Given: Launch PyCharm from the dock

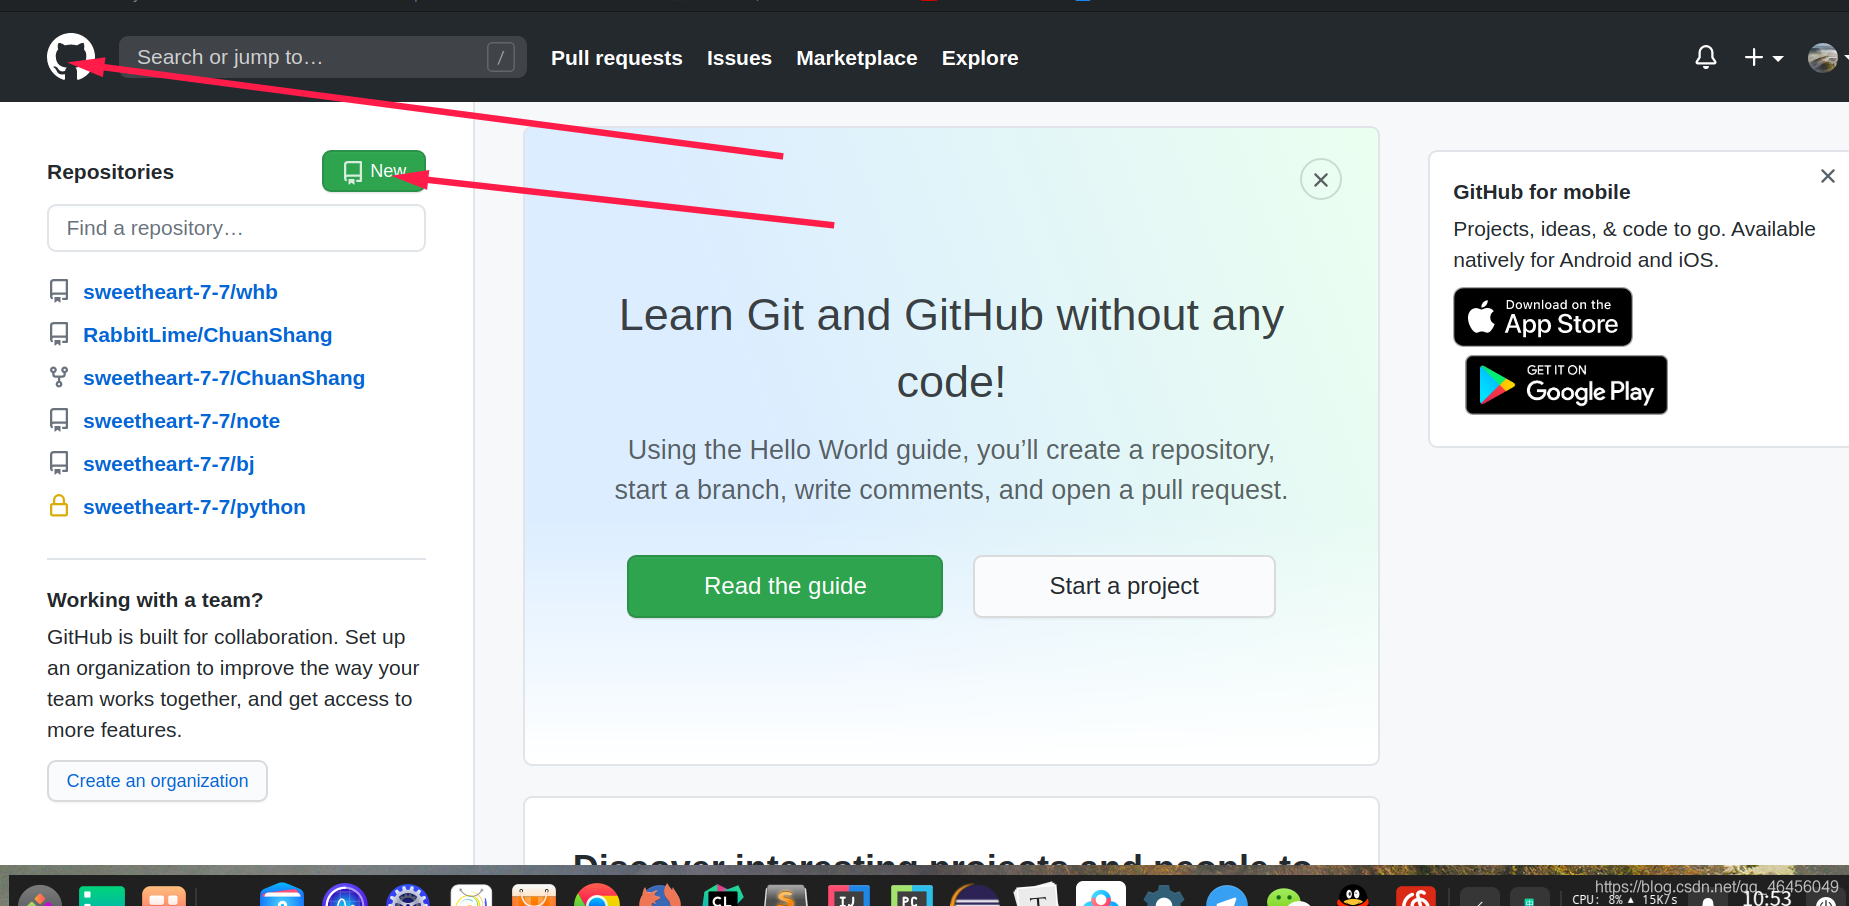Looking at the screenshot, I should click(x=911, y=895).
